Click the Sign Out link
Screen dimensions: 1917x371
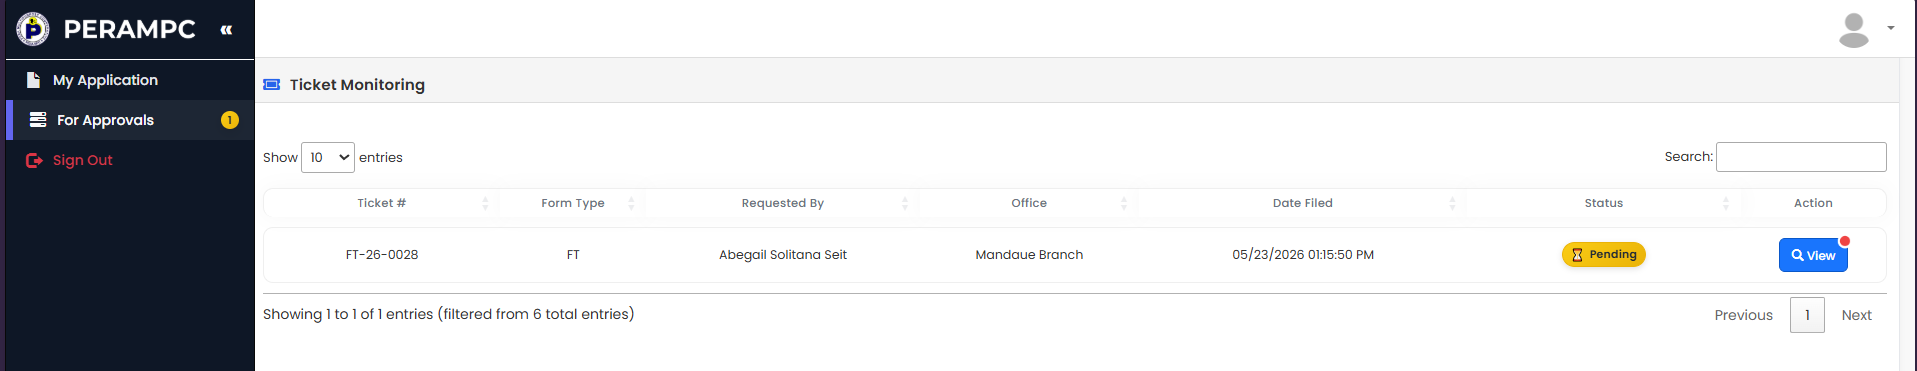click(x=82, y=160)
